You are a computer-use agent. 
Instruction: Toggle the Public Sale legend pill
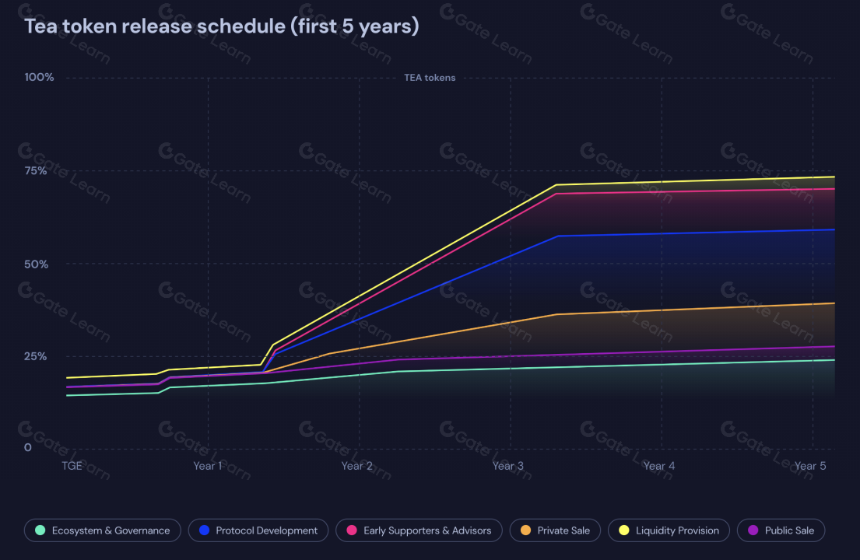(781, 530)
